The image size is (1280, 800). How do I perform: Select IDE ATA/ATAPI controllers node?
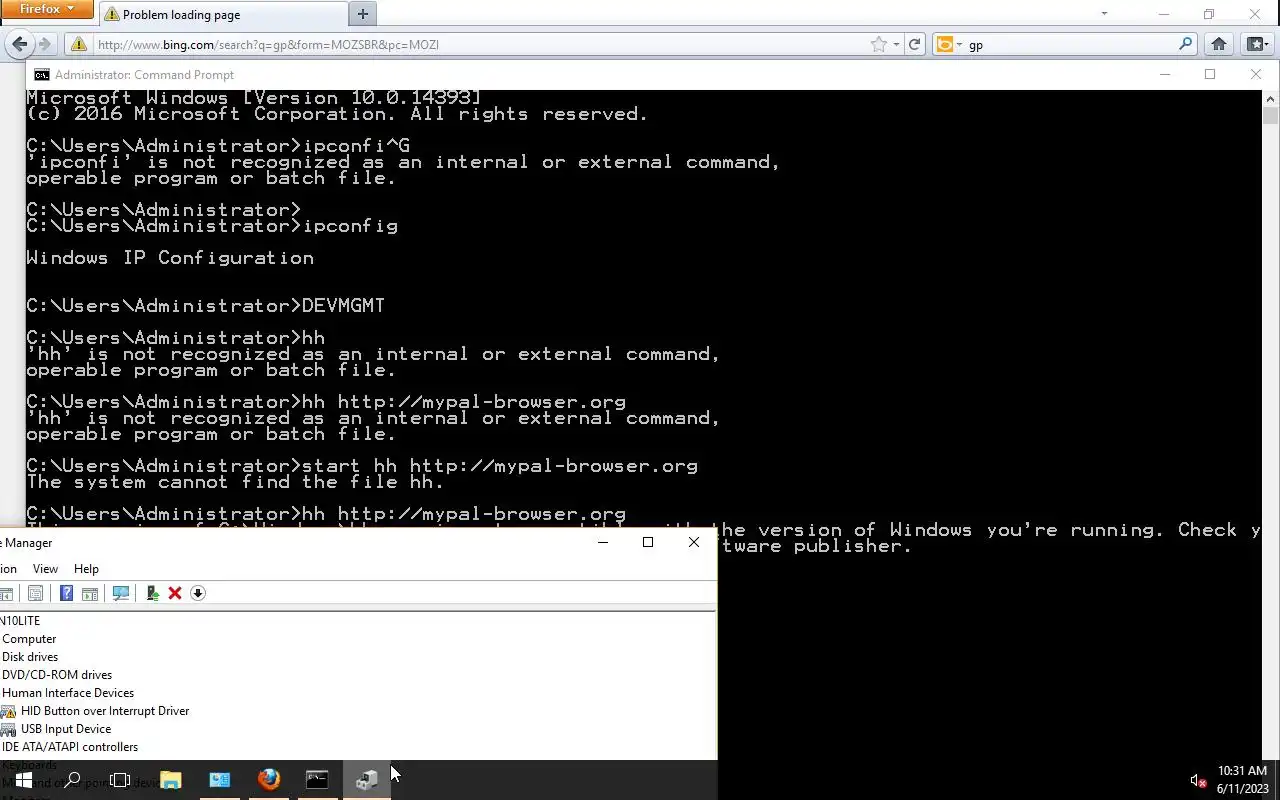(x=70, y=747)
